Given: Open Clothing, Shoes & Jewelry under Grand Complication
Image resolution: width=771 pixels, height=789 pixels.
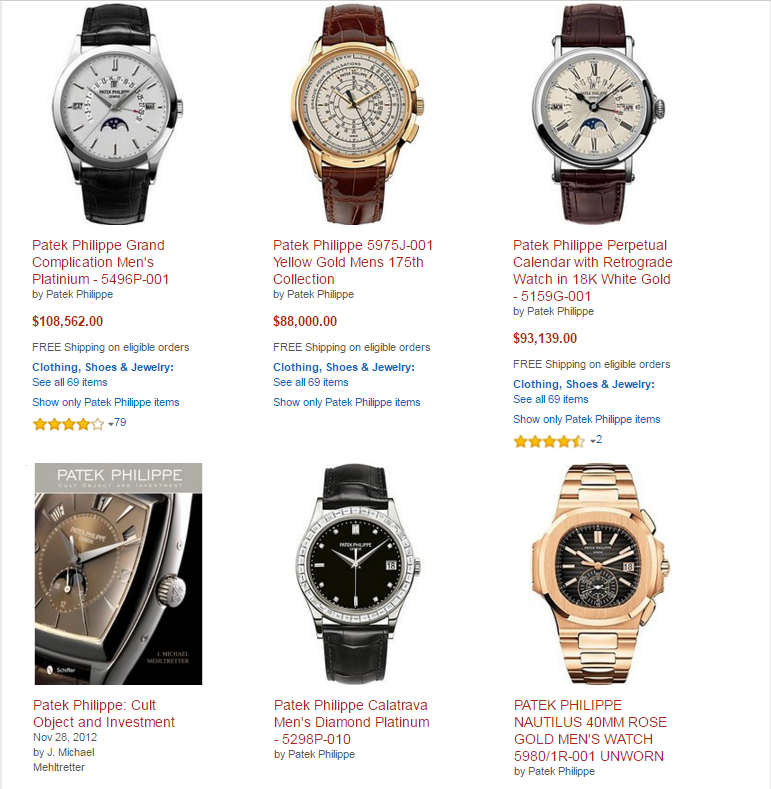Looking at the screenshot, I should tap(103, 367).
